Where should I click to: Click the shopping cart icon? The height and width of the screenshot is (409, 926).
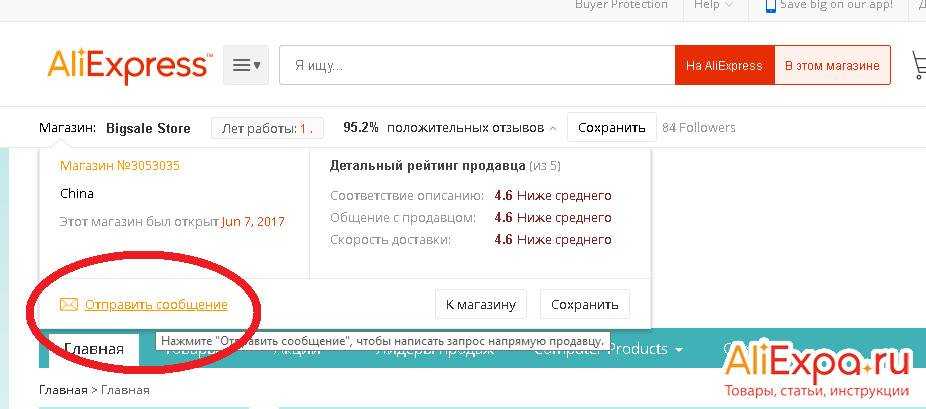coord(918,66)
